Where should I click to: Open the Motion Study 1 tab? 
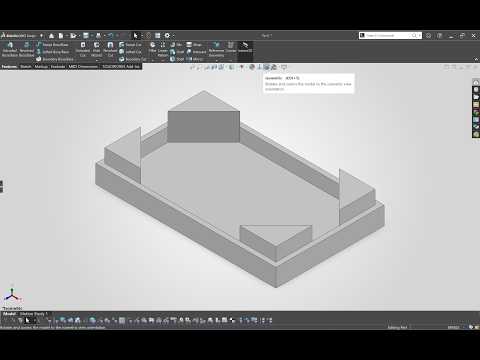(34, 314)
